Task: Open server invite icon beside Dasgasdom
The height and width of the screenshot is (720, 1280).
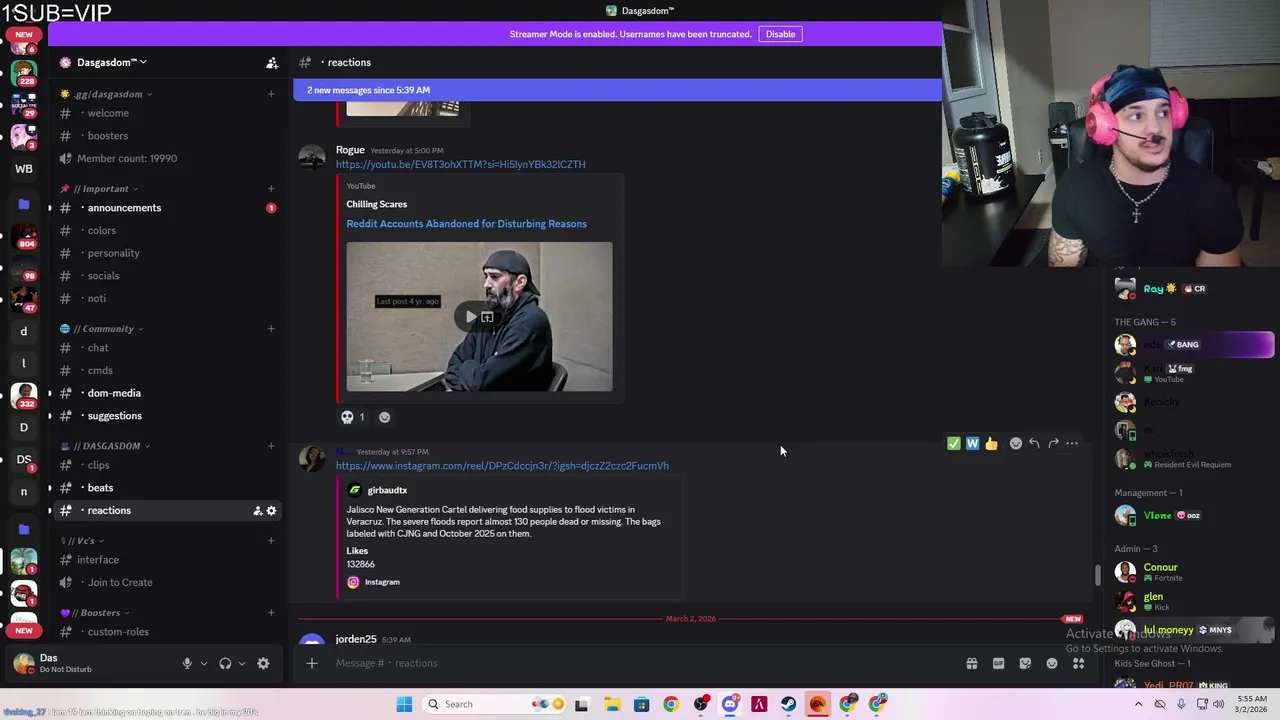Action: pos(272,63)
